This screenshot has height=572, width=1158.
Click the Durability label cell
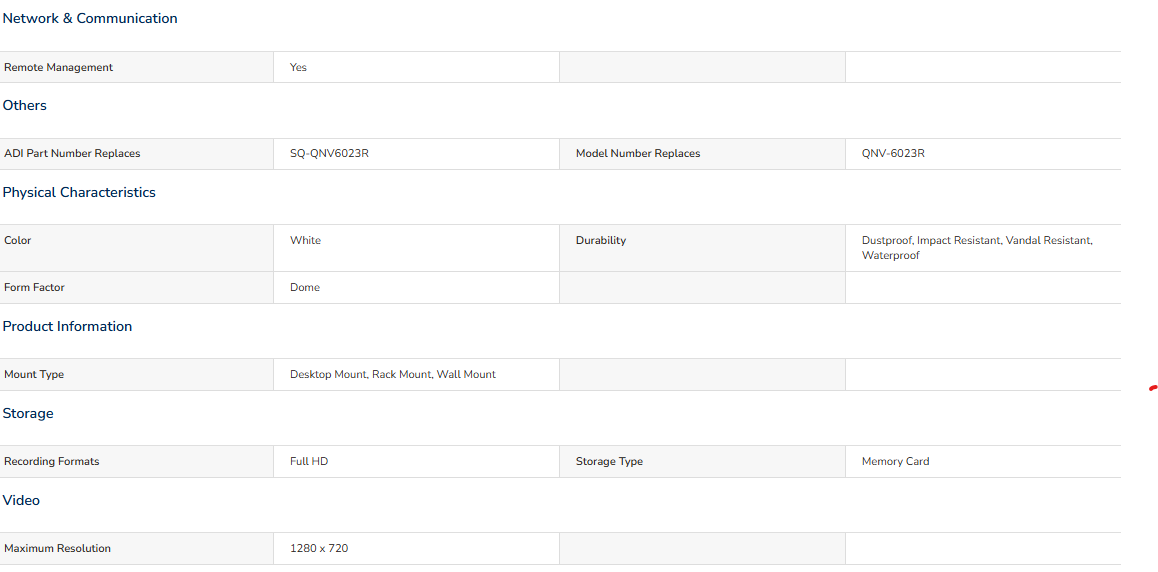600,240
